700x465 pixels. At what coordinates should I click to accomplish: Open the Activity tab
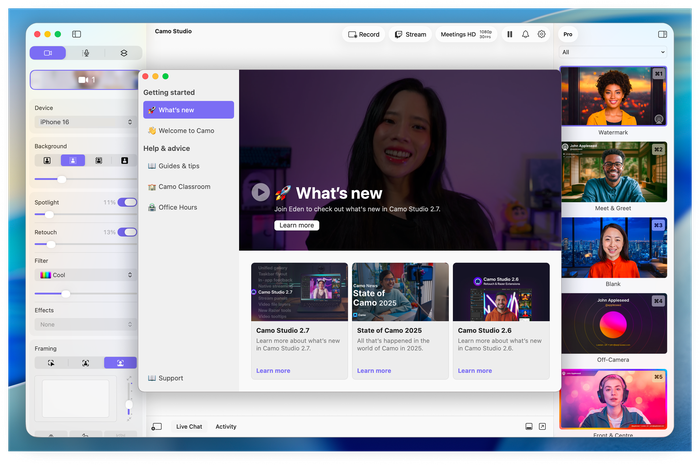point(226,427)
